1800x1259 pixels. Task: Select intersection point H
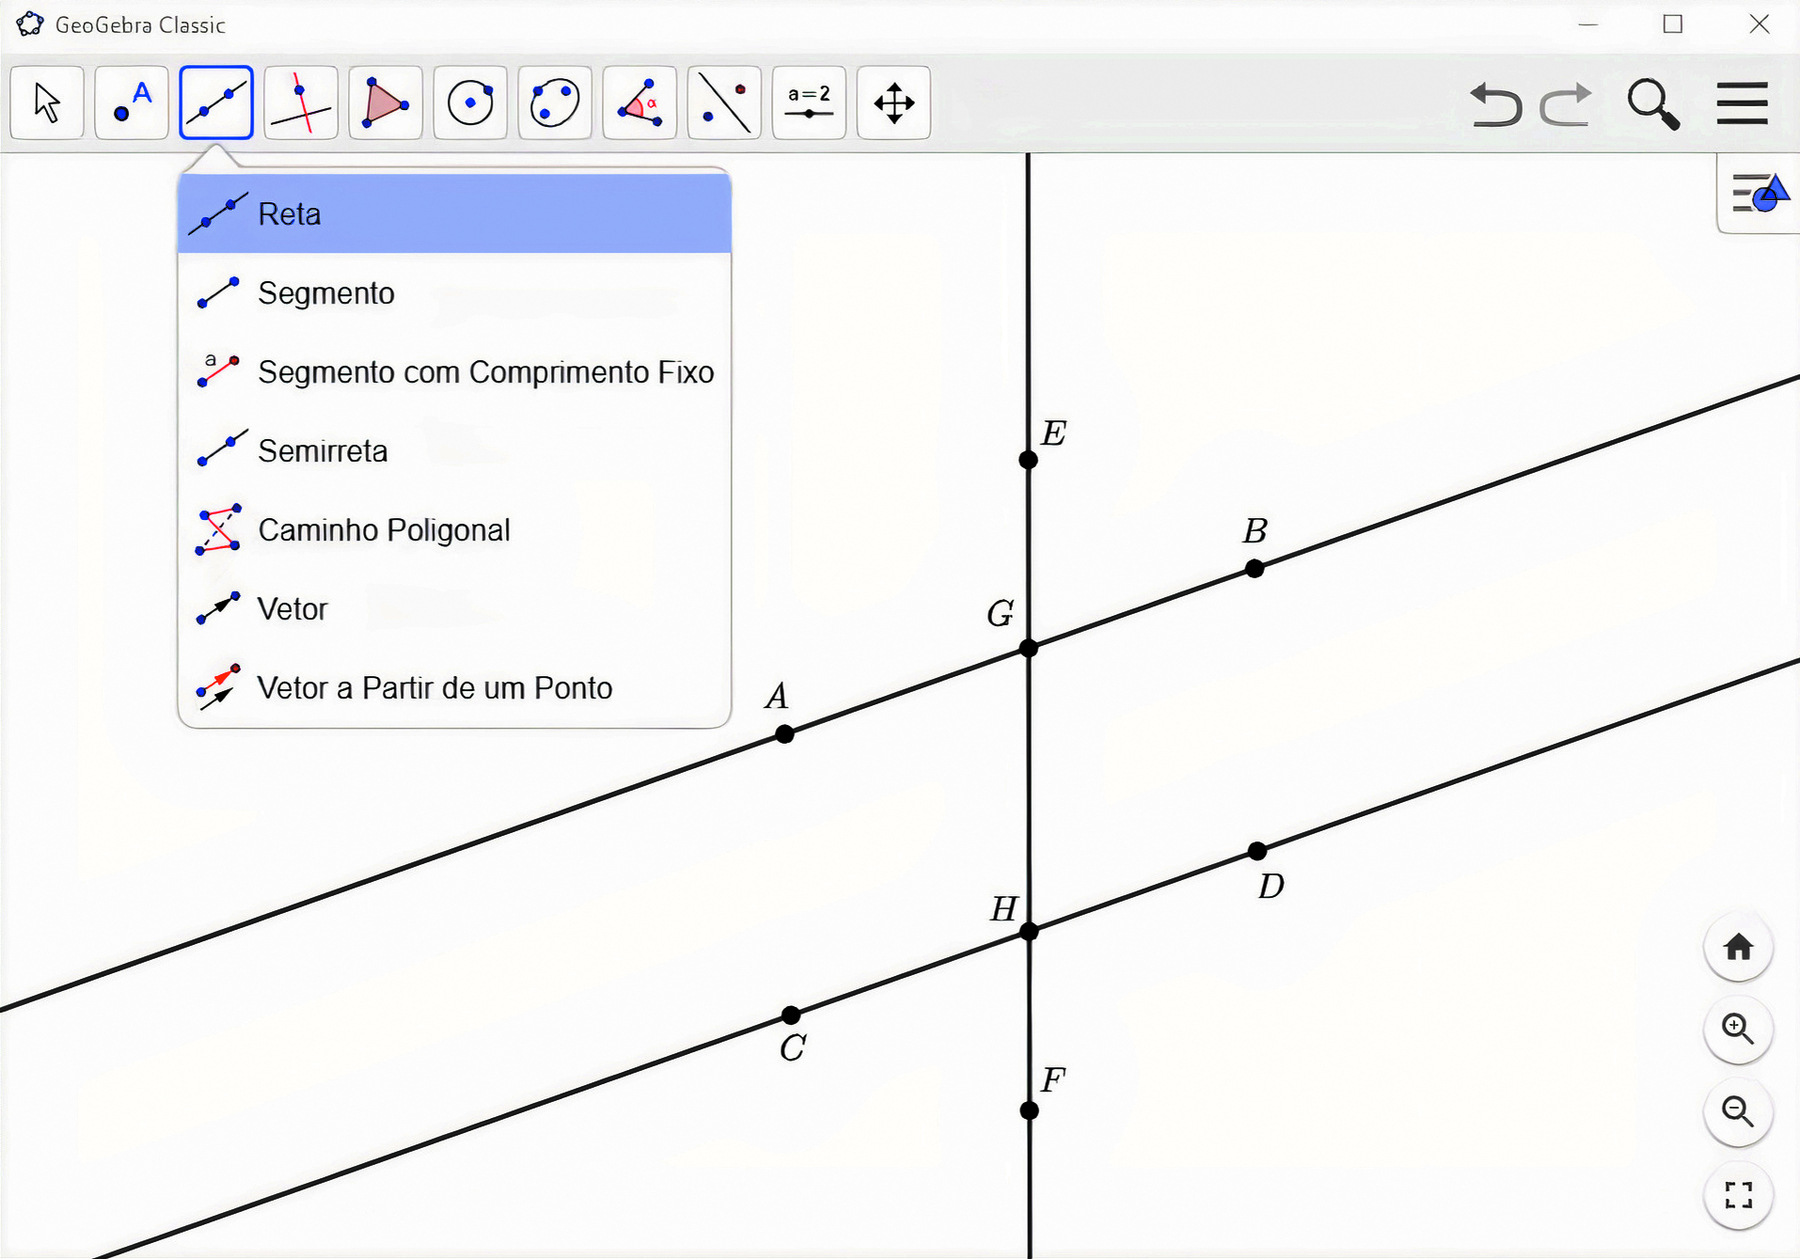pos(1029,932)
